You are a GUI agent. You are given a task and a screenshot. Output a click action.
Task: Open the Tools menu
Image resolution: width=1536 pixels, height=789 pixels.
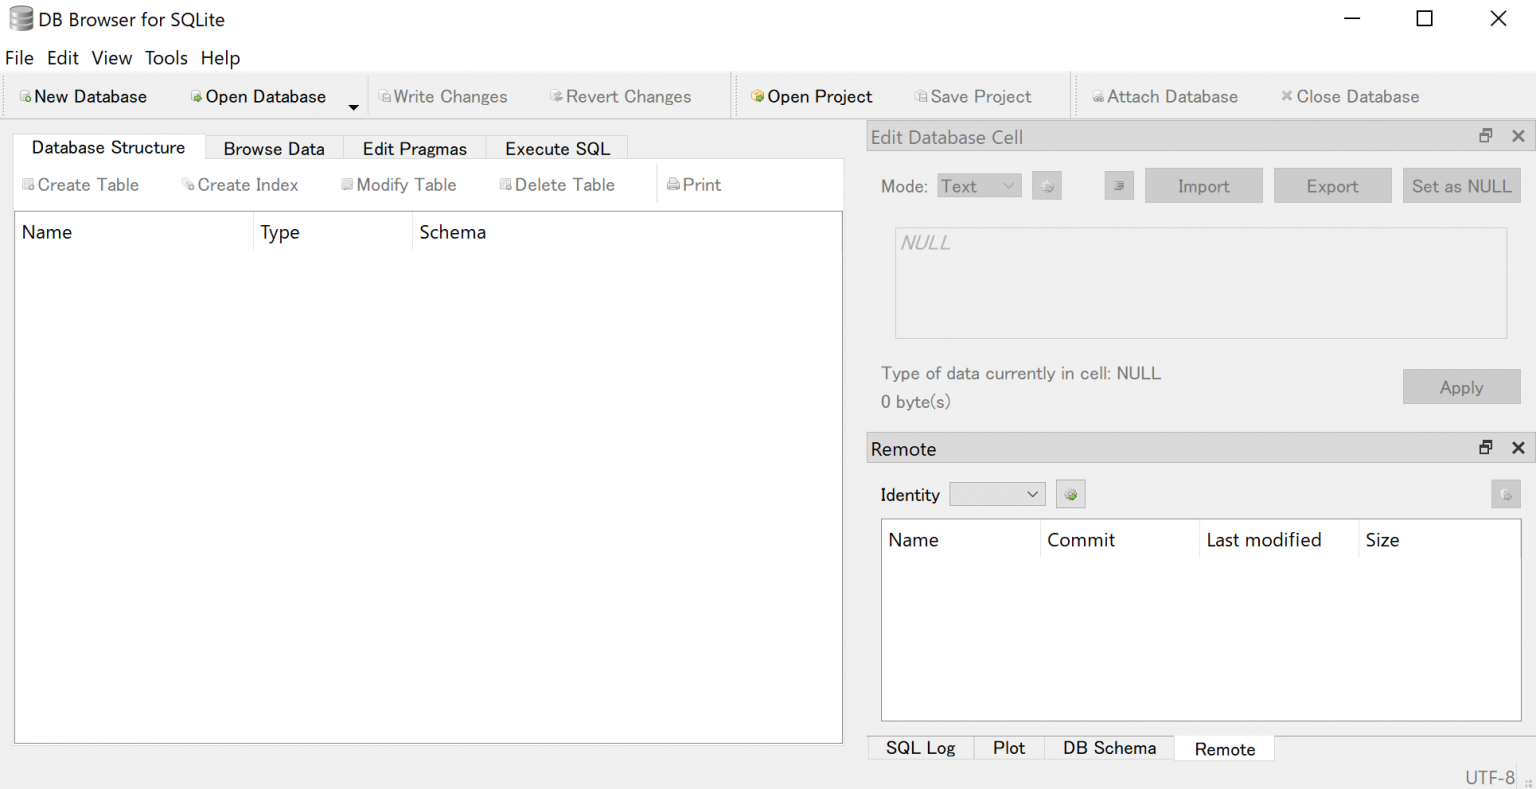coord(166,58)
